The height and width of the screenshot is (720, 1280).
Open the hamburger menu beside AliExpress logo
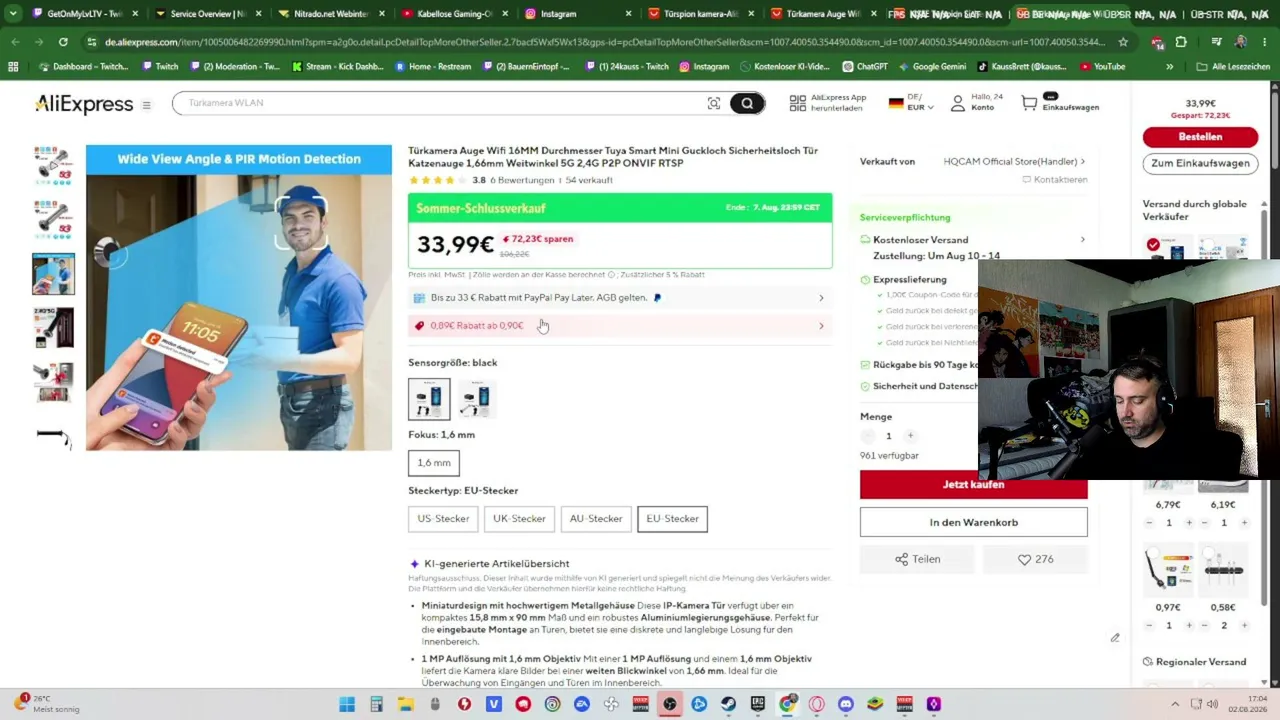[x=146, y=105]
